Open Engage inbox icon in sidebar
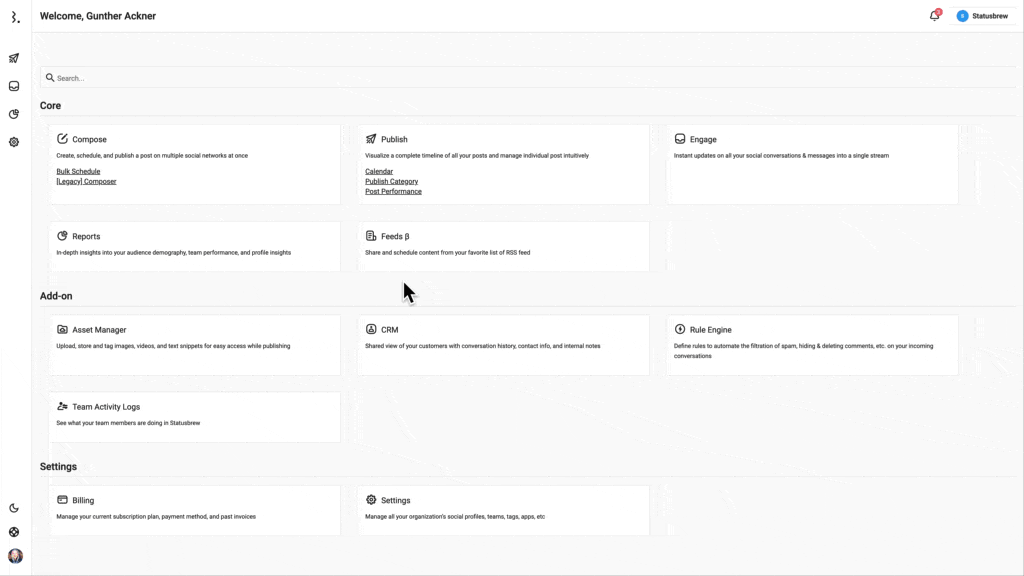The image size is (1024, 576). [14, 86]
